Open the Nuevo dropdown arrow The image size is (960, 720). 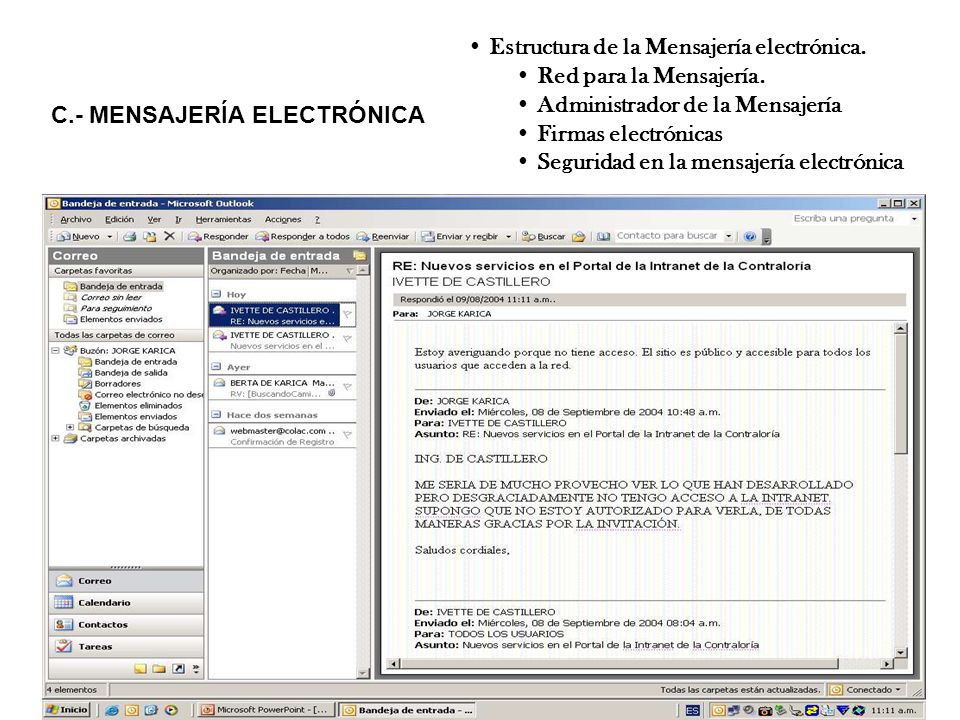[110, 236]
